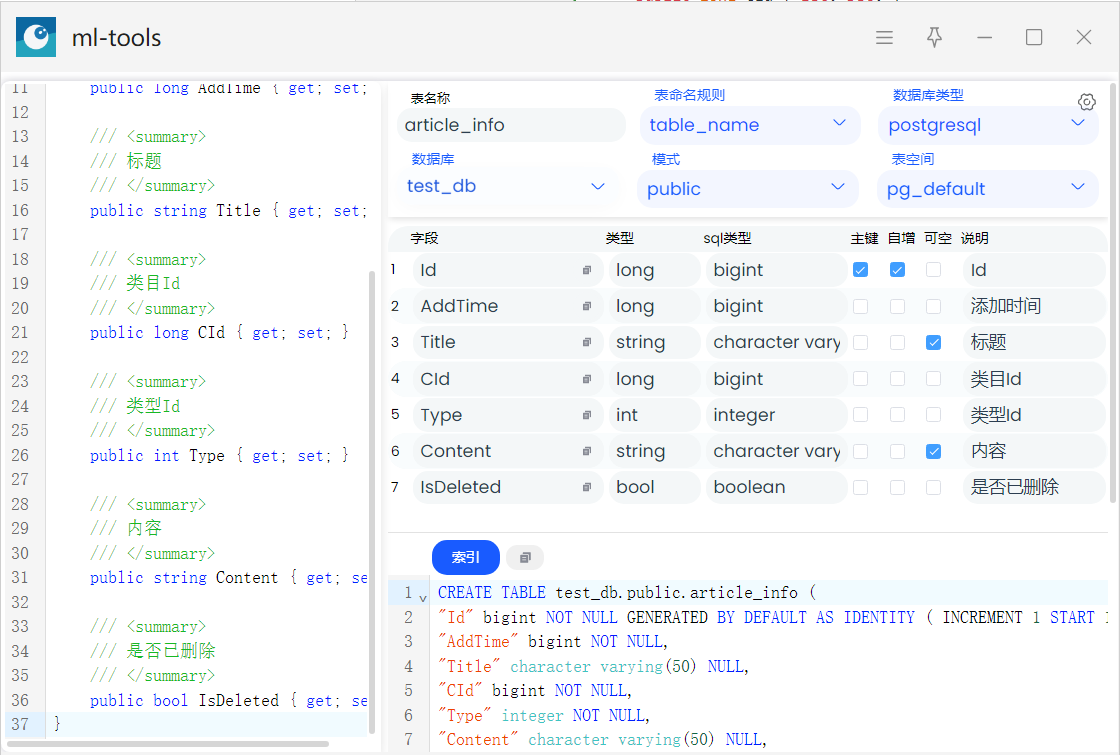Click copy SQL icon beside 索引 button
The height and width of the screenshot is (755, 1120).
coord(525,558)
